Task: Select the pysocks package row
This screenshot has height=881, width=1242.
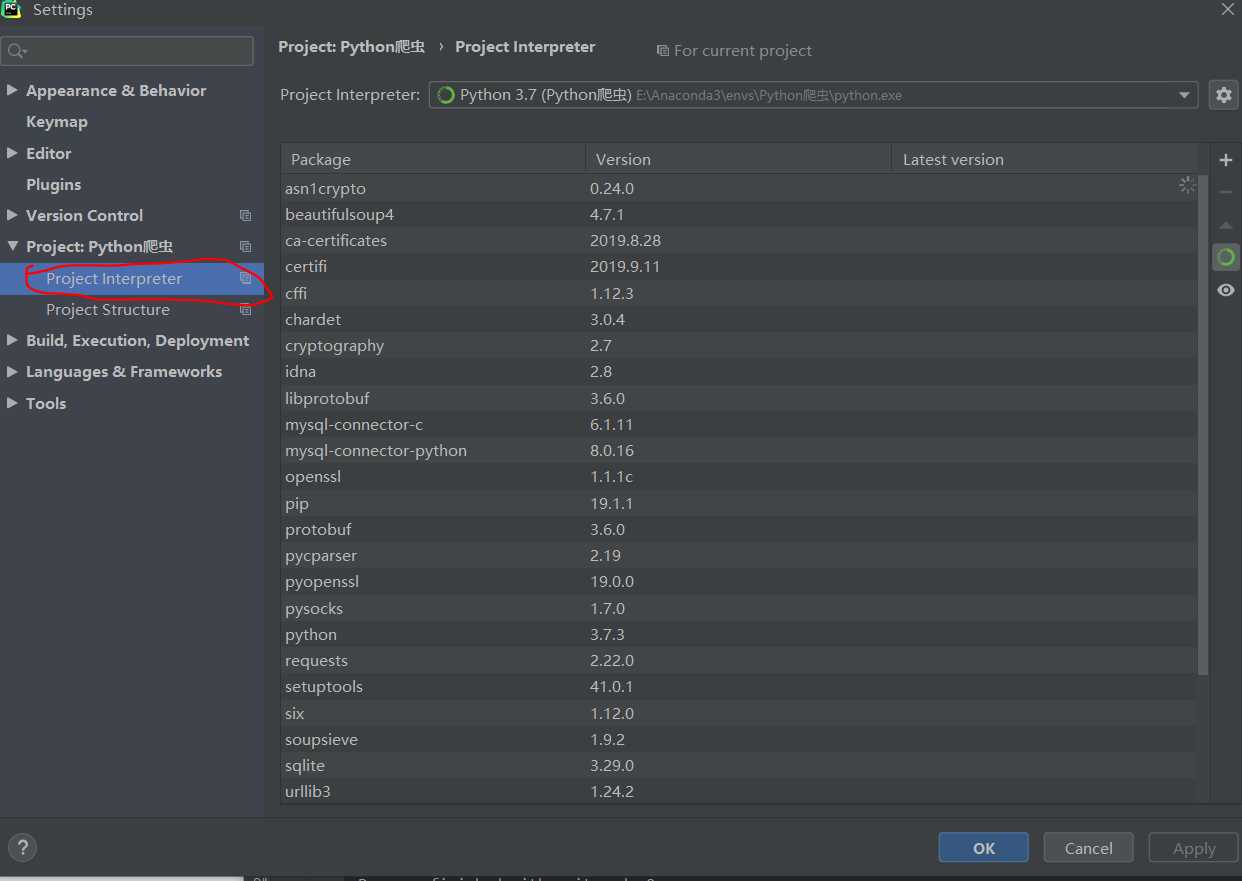Action: click(739, 608)
